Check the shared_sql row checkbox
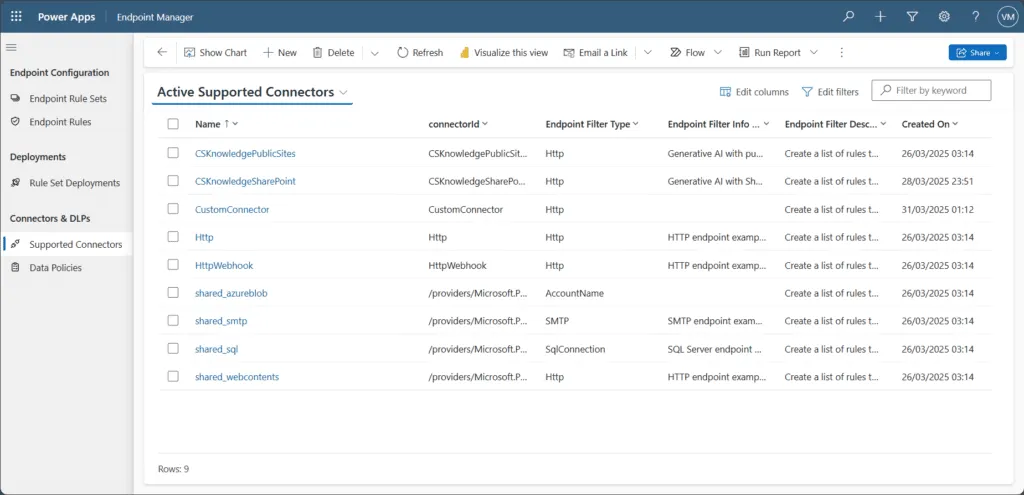Image resolution: width=1024 pixels, height=495 pixels. click(173, 349)
